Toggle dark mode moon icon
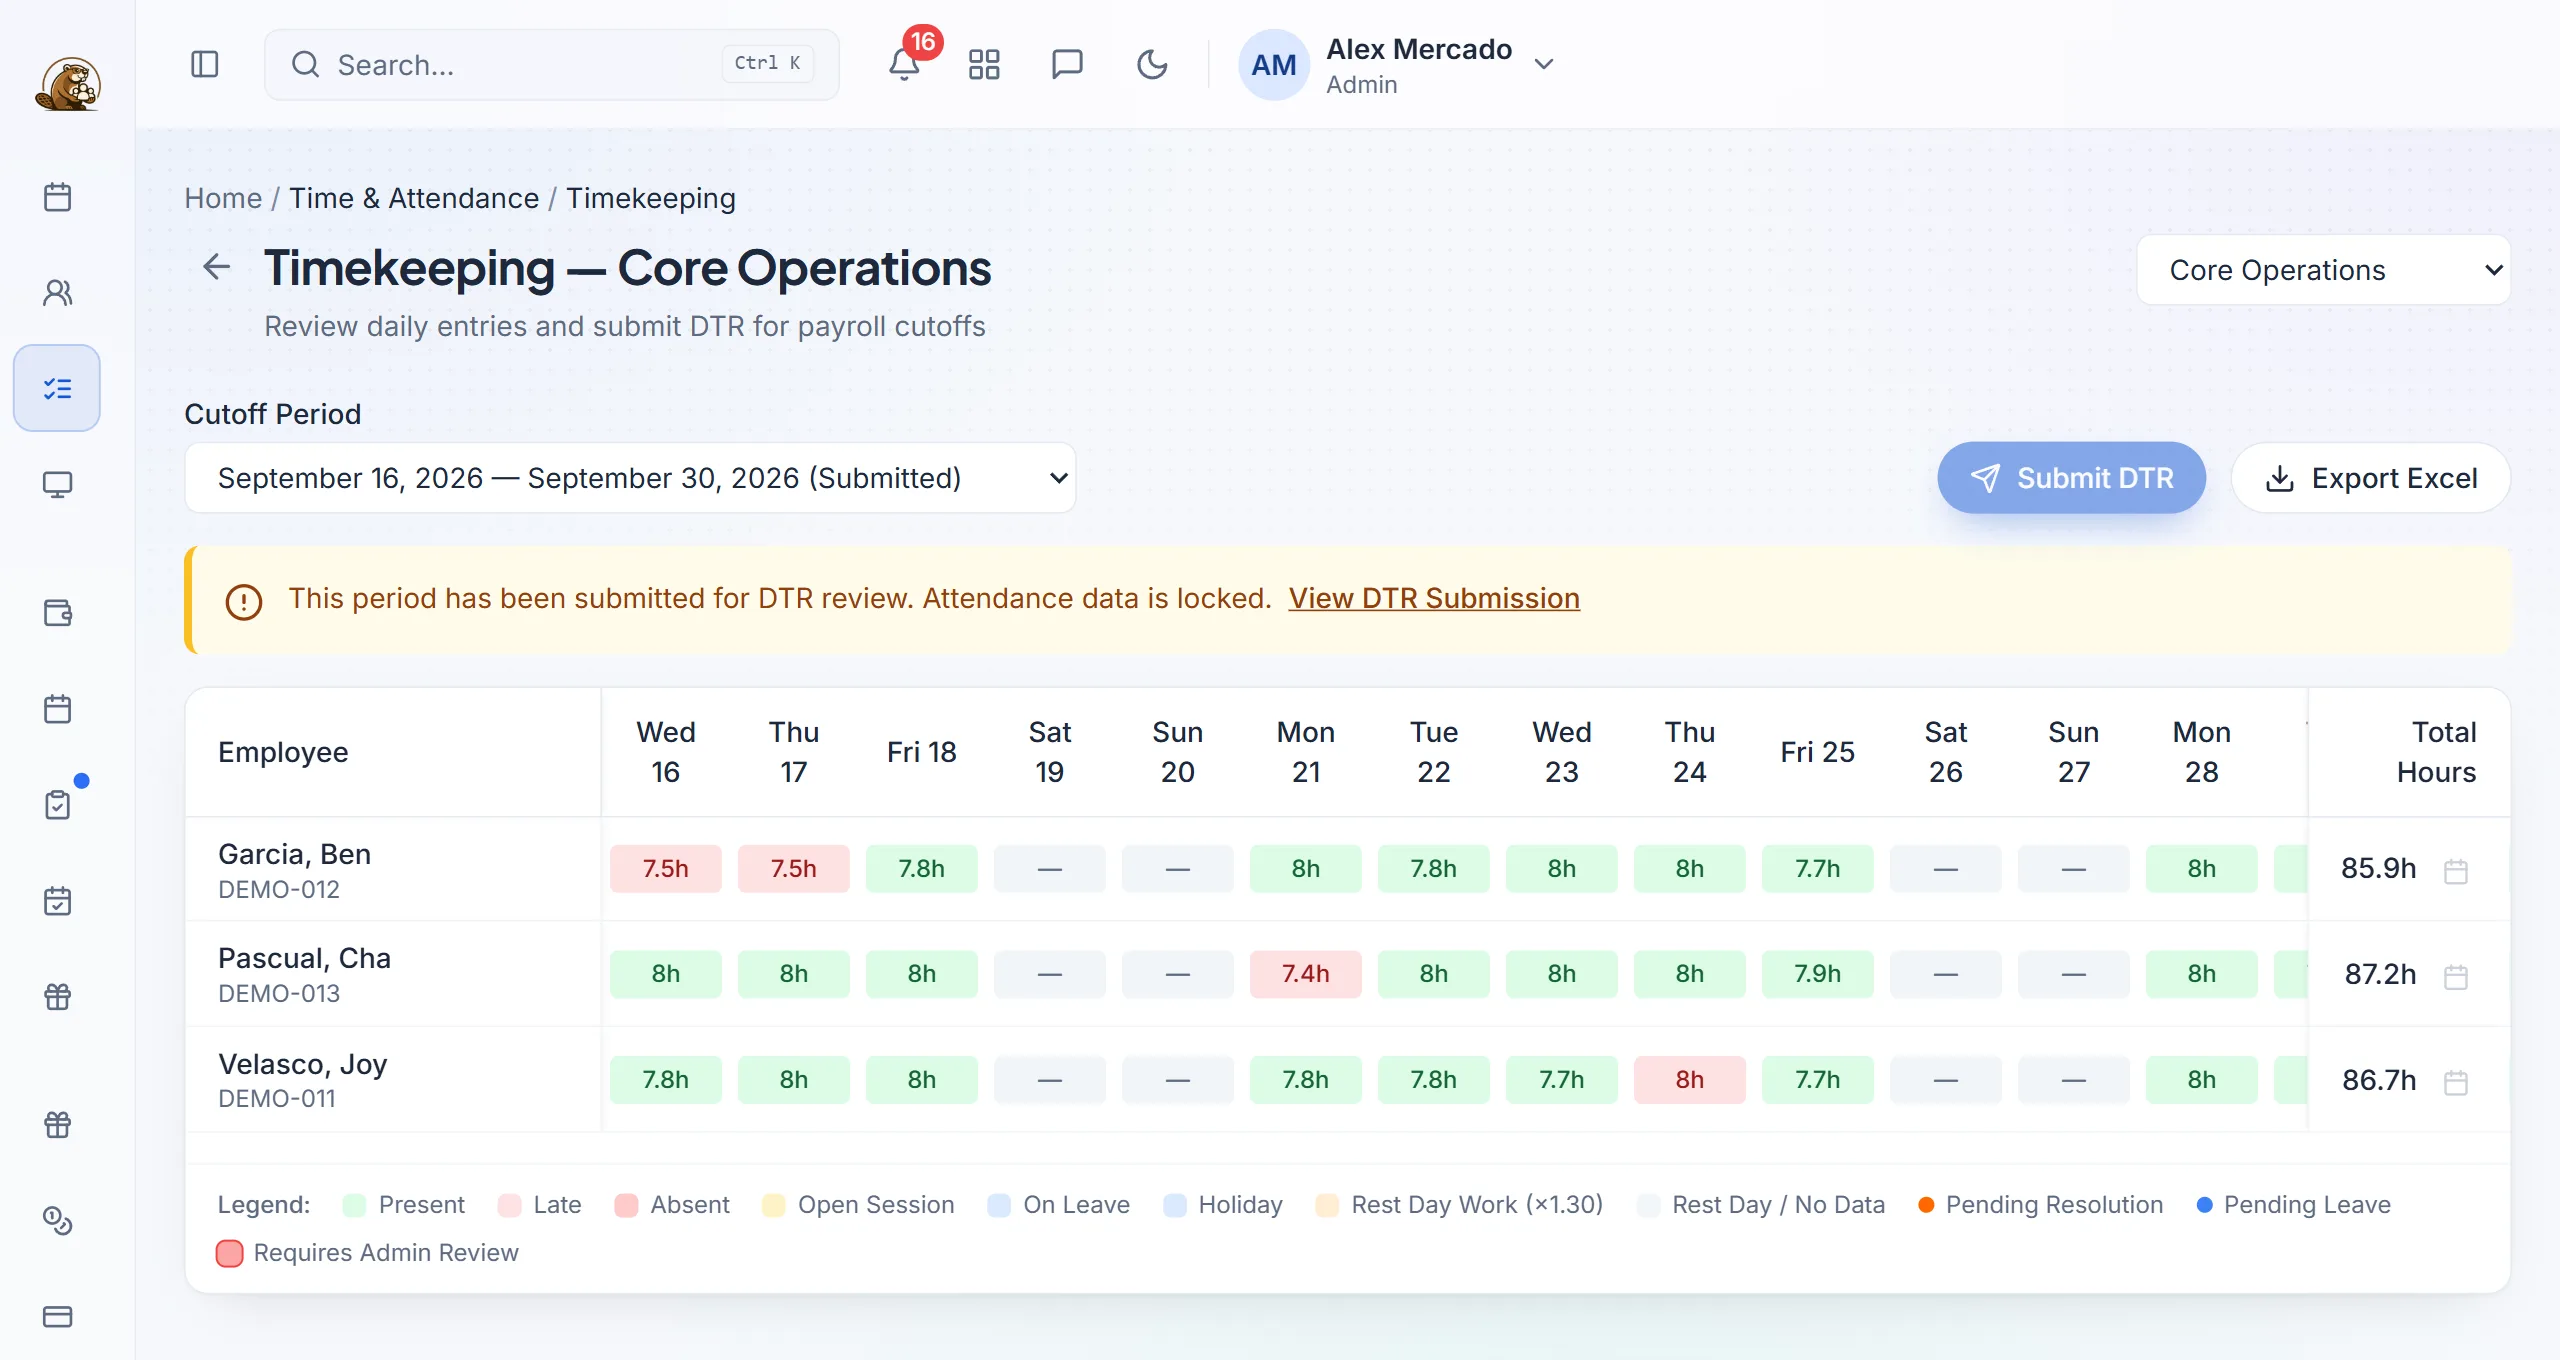 point(1152,64)
